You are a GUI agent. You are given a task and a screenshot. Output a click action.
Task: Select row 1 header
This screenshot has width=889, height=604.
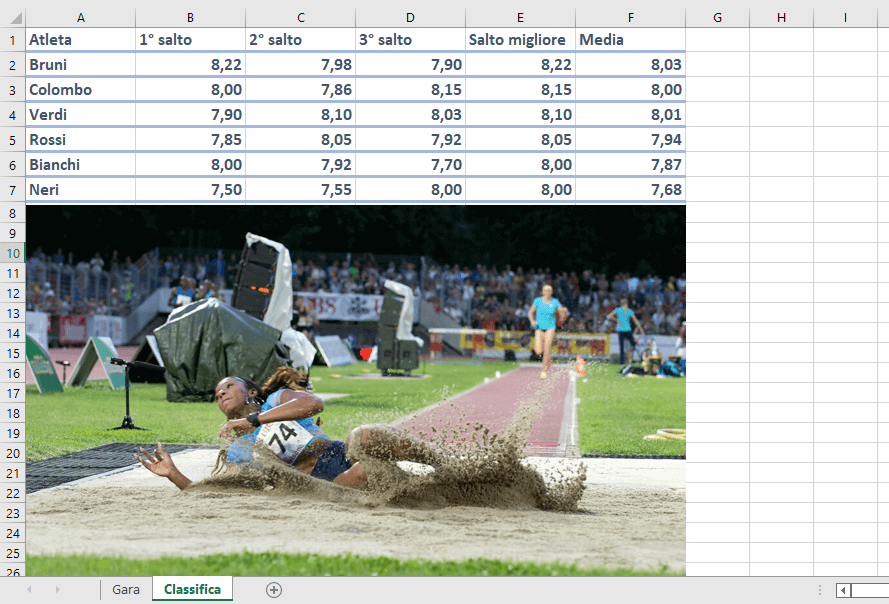pyautogui.click(x=12, y=40)
